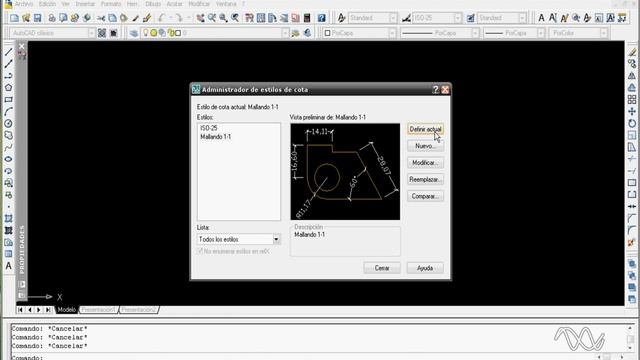This screenshot has width=640, height=360.
Task: Click the Ayuda button in dialog
Action: tap(425, 268)
